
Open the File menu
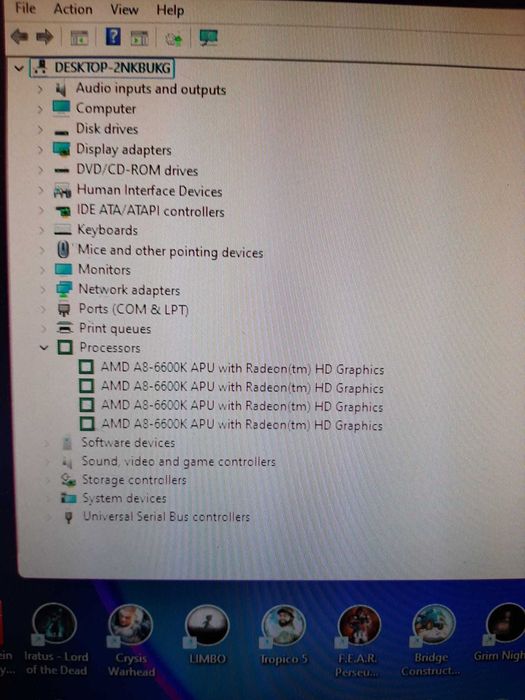coord(25,8)
